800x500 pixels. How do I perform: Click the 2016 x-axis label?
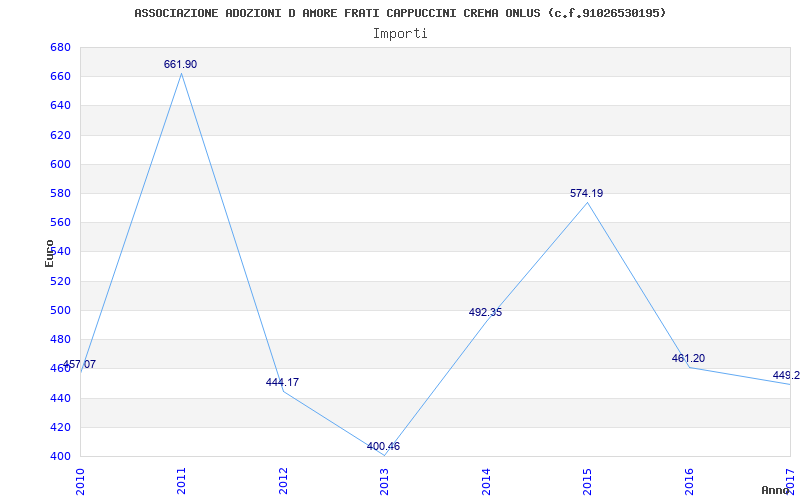689,481
